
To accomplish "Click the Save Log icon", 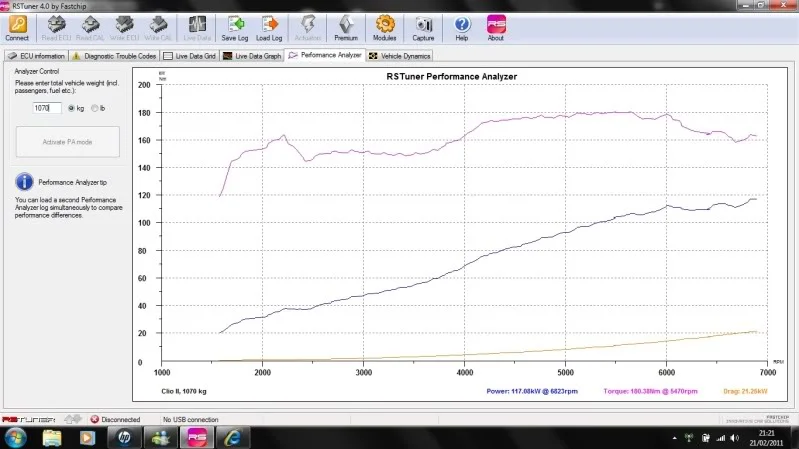I will click(x=235, y=24).
